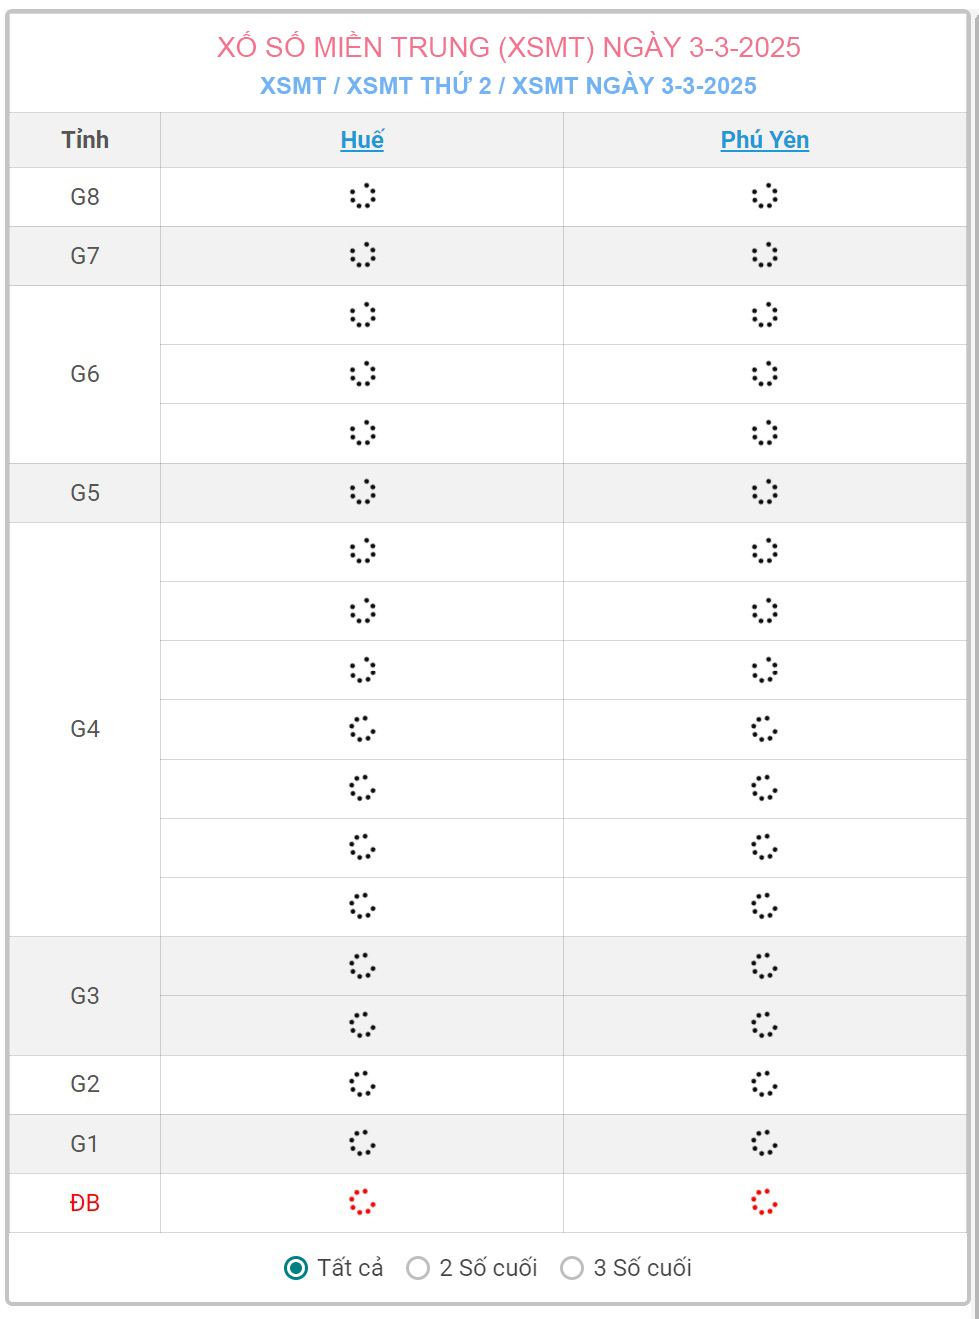Open the XSMT THỨ 2 breadcrumb
This screenshot has width=979, height=1319.
[419, 86]
